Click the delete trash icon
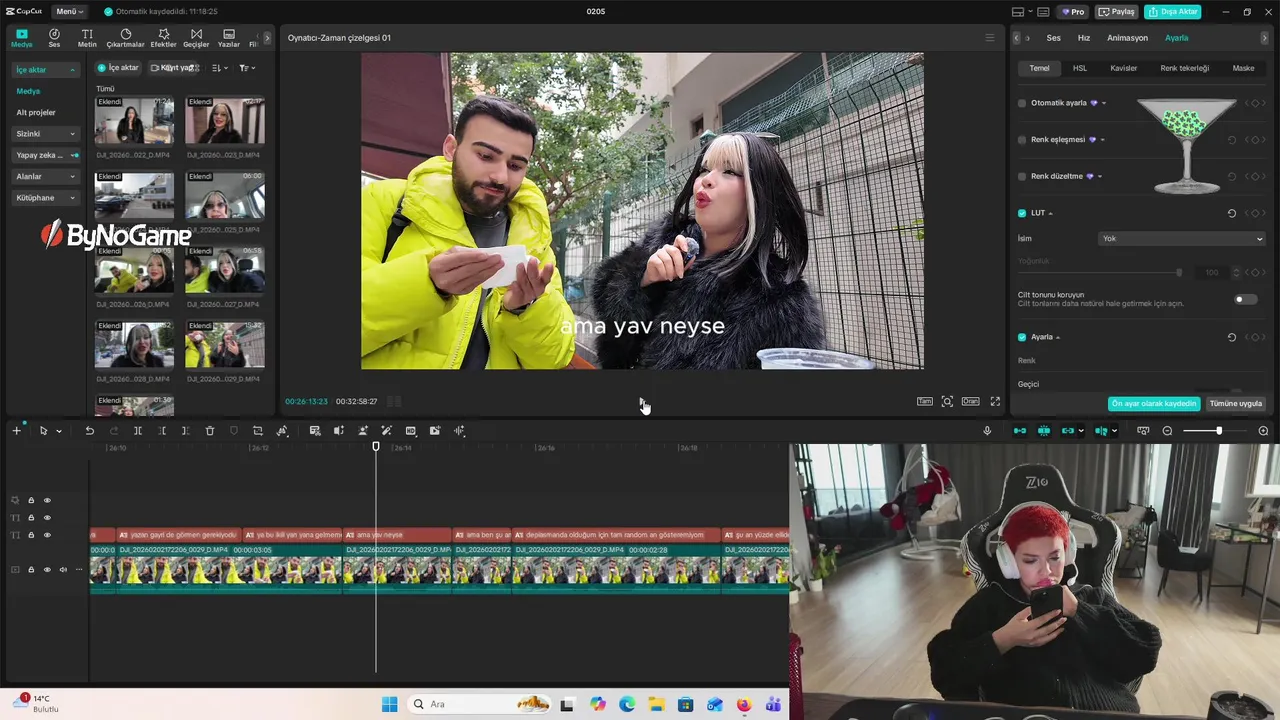 [209, 431]
